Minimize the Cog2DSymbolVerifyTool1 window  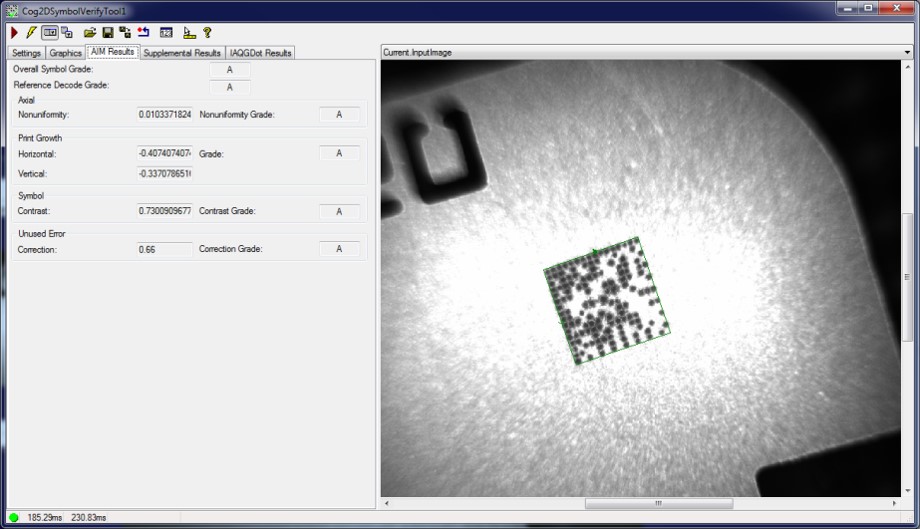click(847, 8)
